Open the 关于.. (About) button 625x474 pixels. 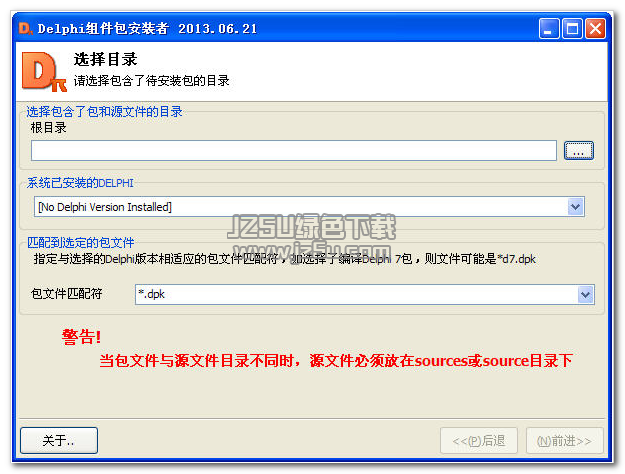(59, 441)
